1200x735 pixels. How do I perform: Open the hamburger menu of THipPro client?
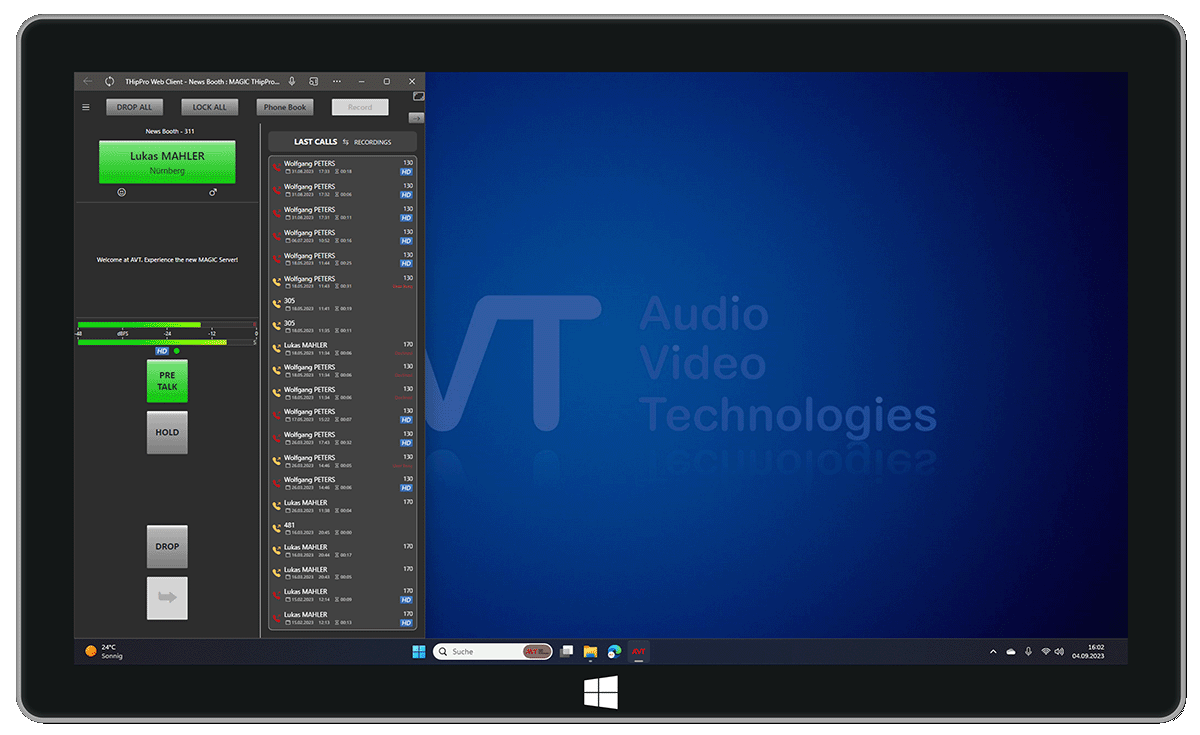click(85, 106)
